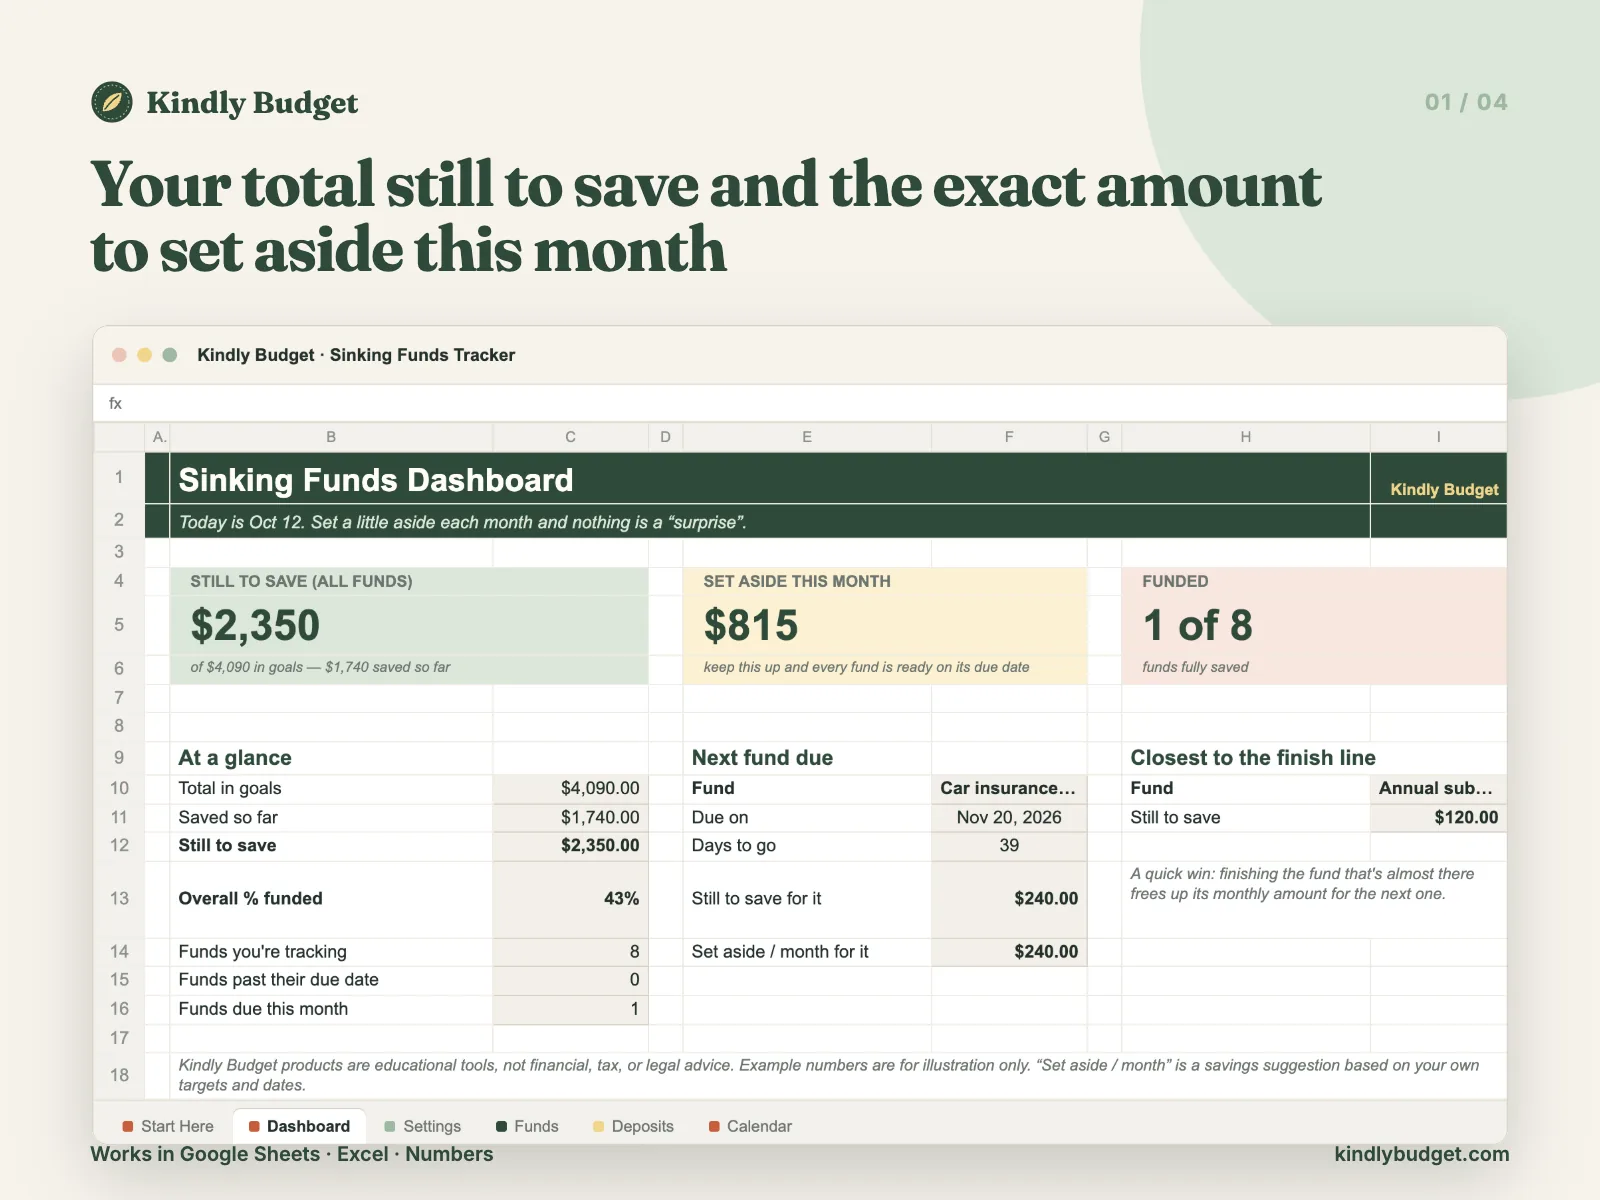1600x1200 pixels.
Task: Click the 'Car insurance…' fund cell
Action: pos(1009,788)
